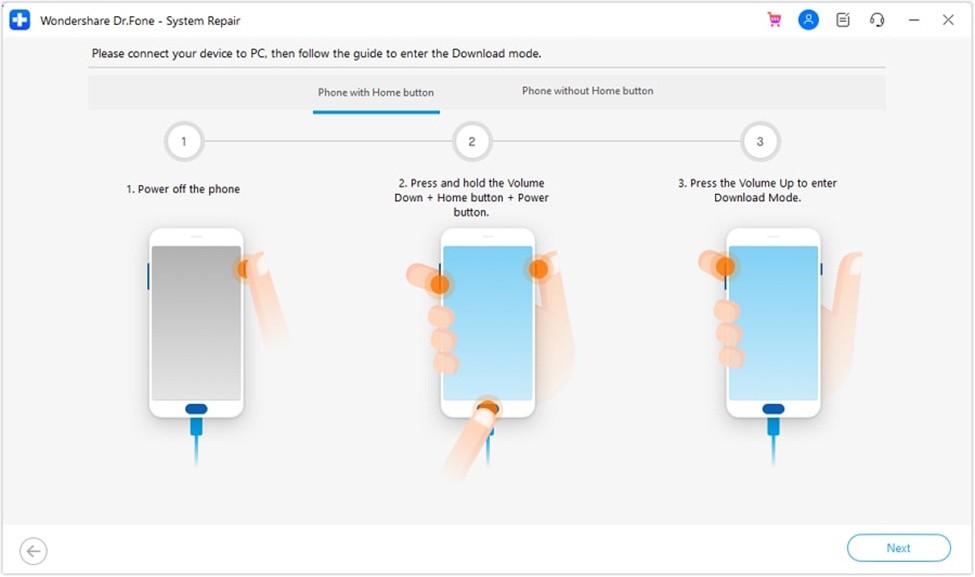
Task: Open the user account profile icon
Action: [808, 20]
